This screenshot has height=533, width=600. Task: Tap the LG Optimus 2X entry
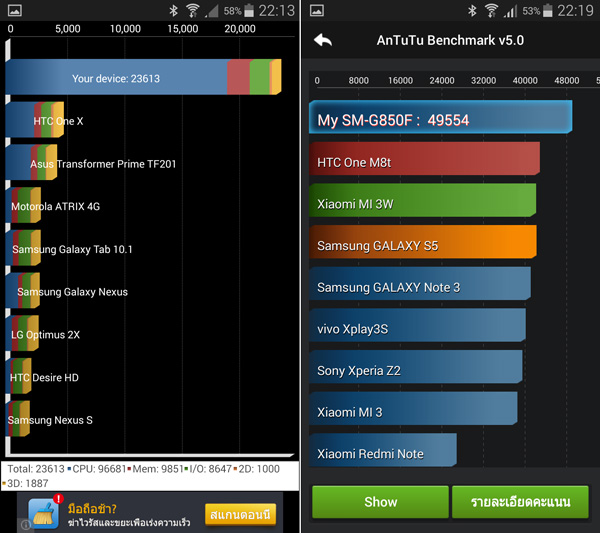[x=43, y=334]
